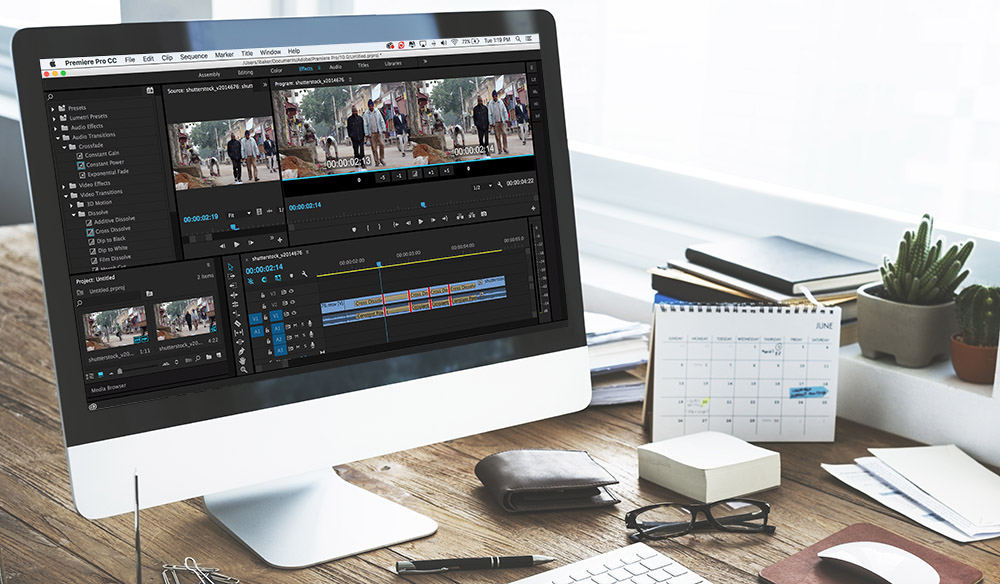Viewport: 1000px width, 584px height.
Task: Select the Slip tool
Action: click(239, 333)
